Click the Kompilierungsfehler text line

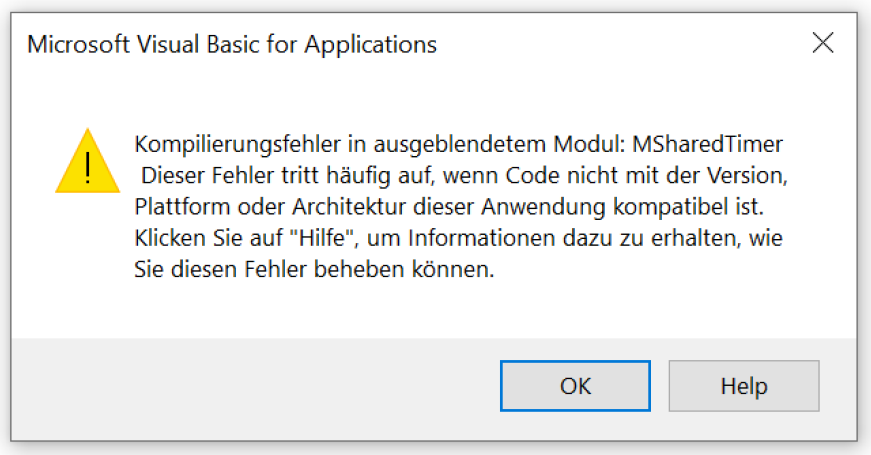458,144
